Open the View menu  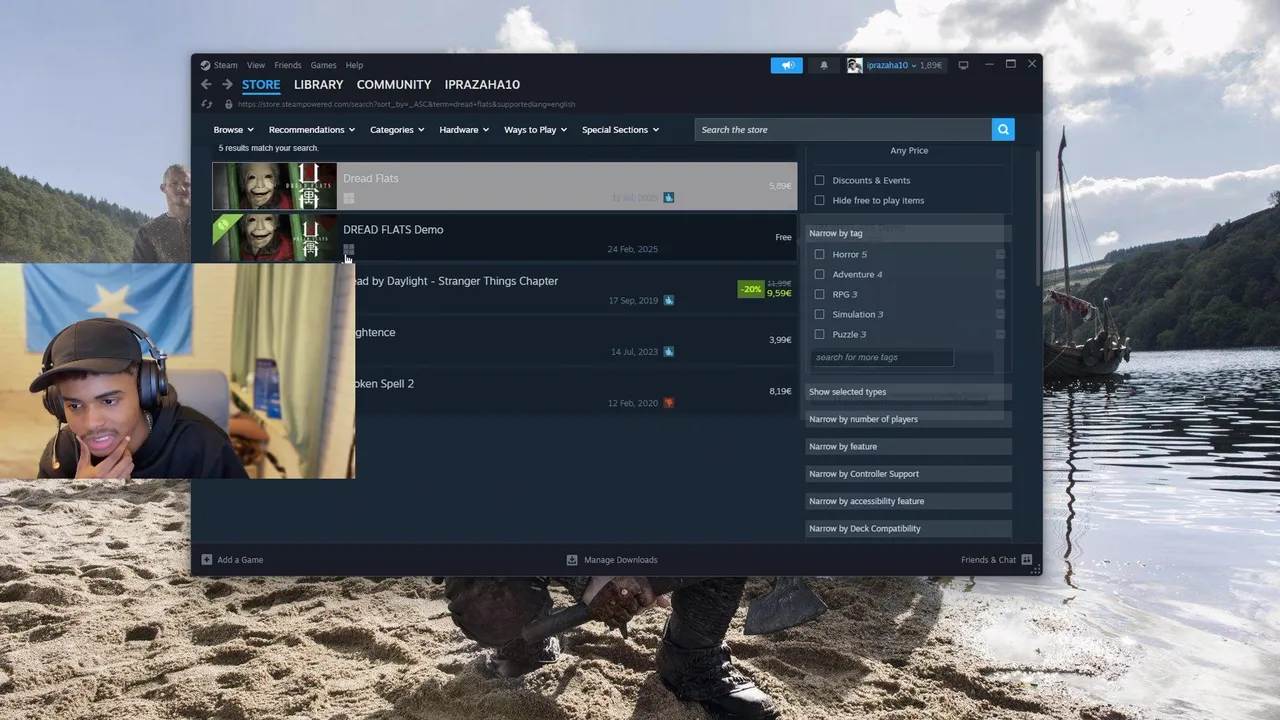[x=256, y=65]
